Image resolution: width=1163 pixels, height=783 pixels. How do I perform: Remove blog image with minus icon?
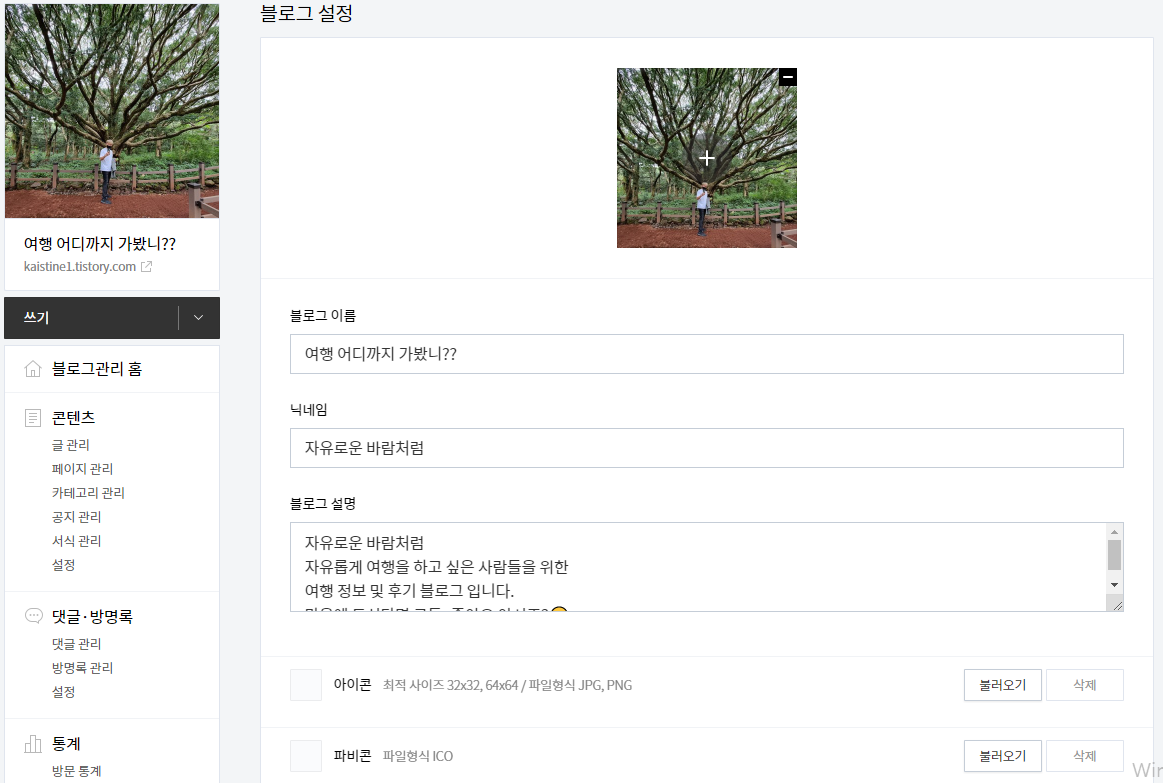[788, 77]
